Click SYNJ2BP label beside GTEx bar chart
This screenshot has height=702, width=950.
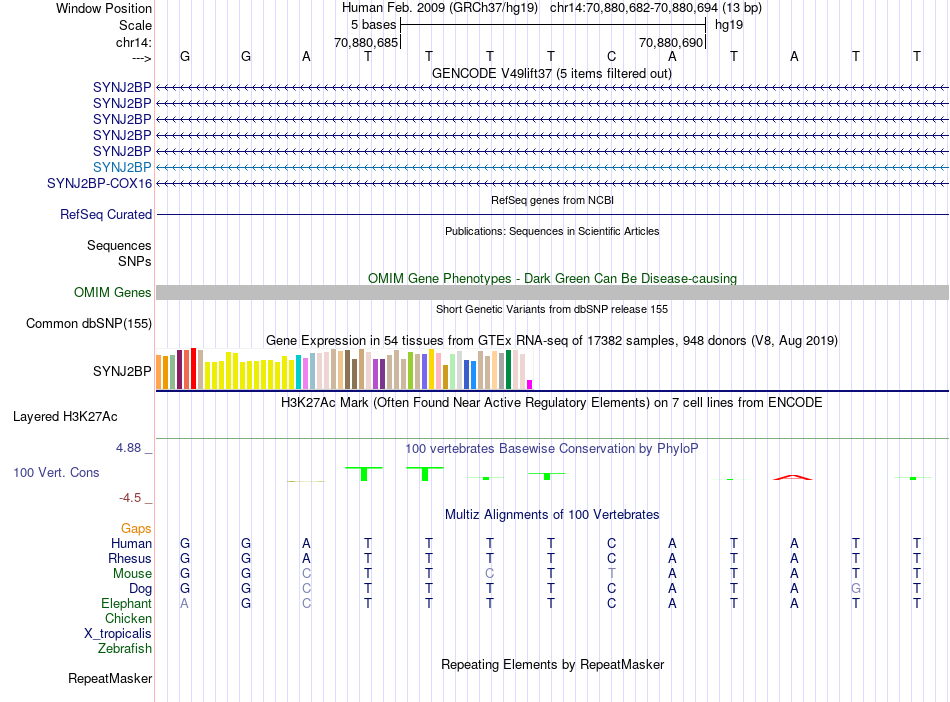pos(122,371)
